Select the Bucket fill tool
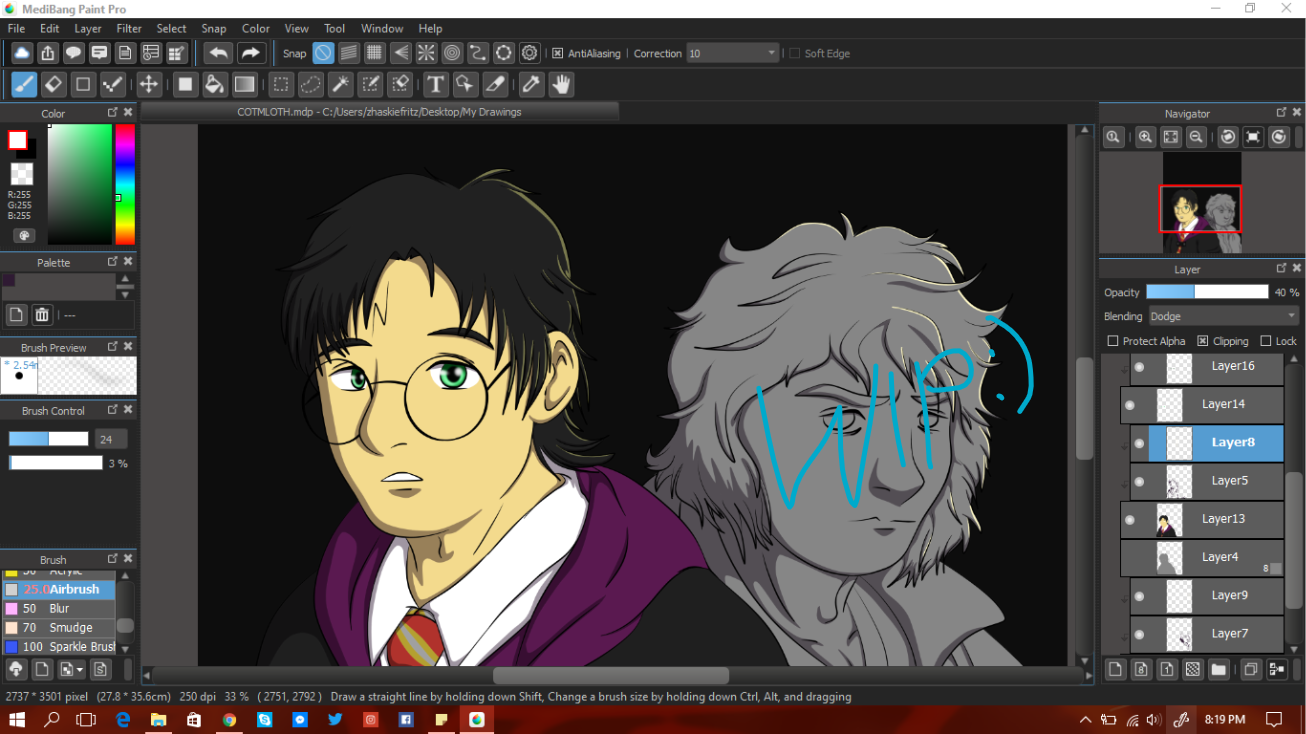The height and width of the screenshot is (734, 1306). coord(214,85)
